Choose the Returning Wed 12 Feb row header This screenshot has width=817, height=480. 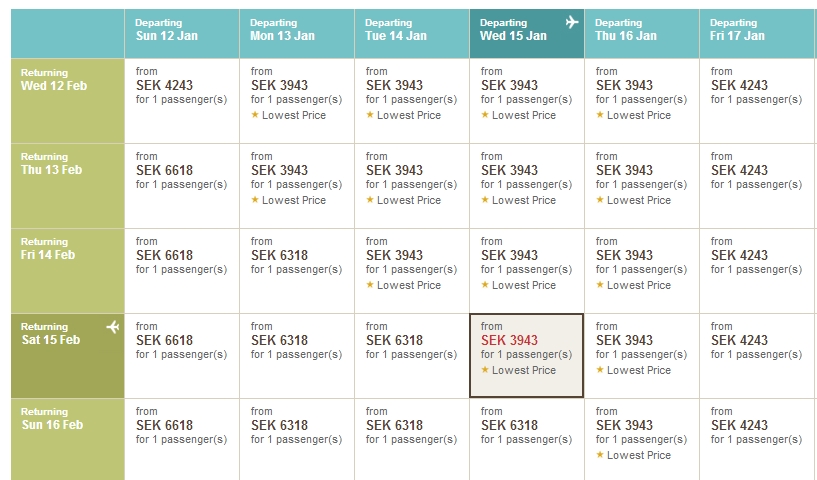coord(68,101)
